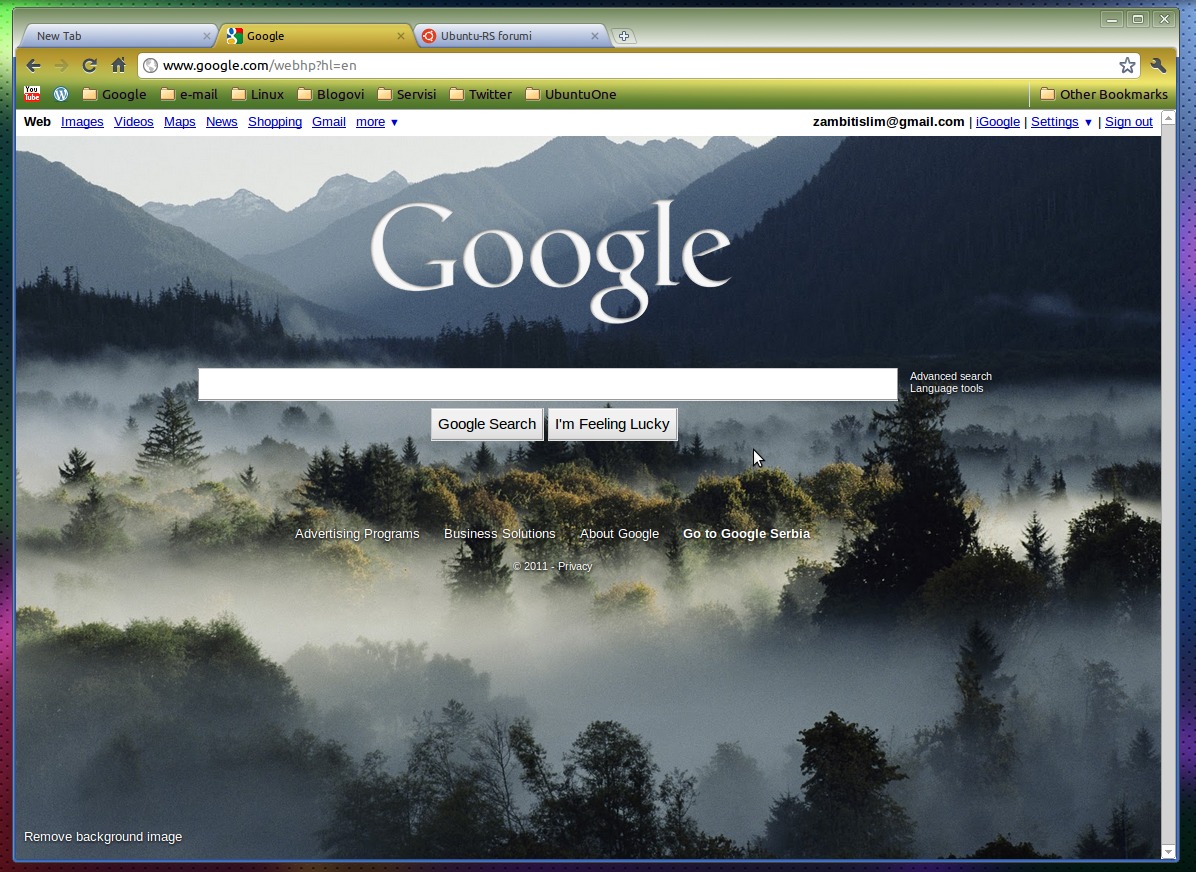Screen dimensions: 1196x872
Task: Maximize the browser window
Action: pos(1137,19)
